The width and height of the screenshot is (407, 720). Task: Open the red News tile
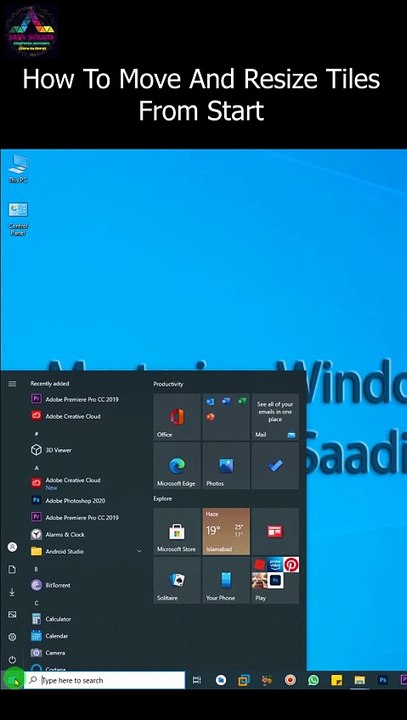[x=275, y=531]
